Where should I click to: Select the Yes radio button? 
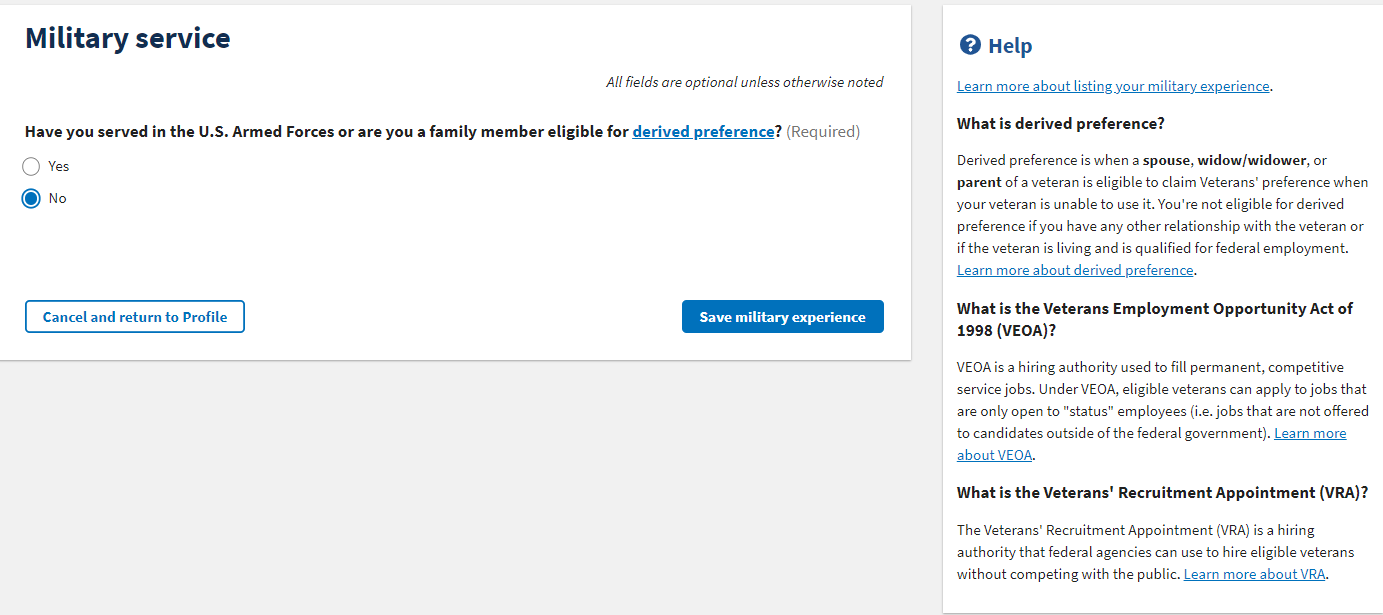point(31,167)
